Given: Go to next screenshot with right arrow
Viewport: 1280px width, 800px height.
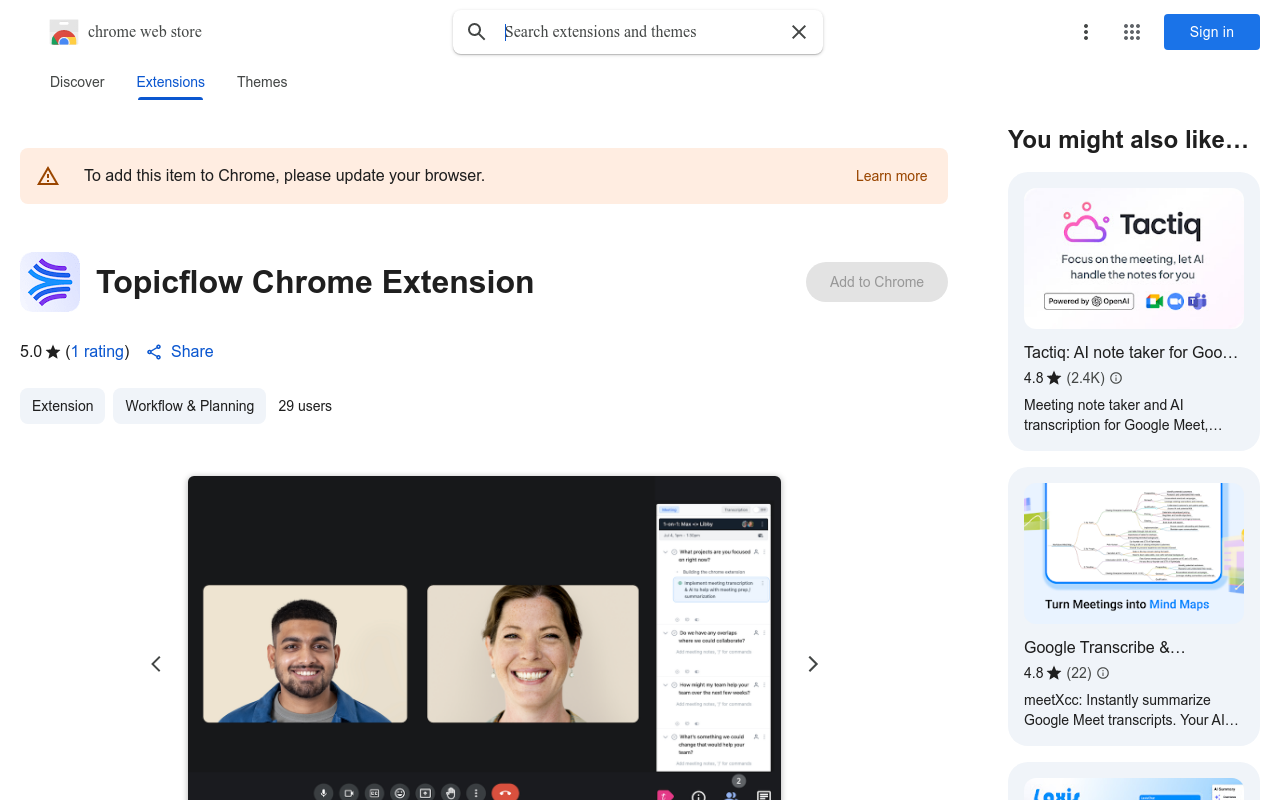Looking at the screenshot, I should point(813,664).
